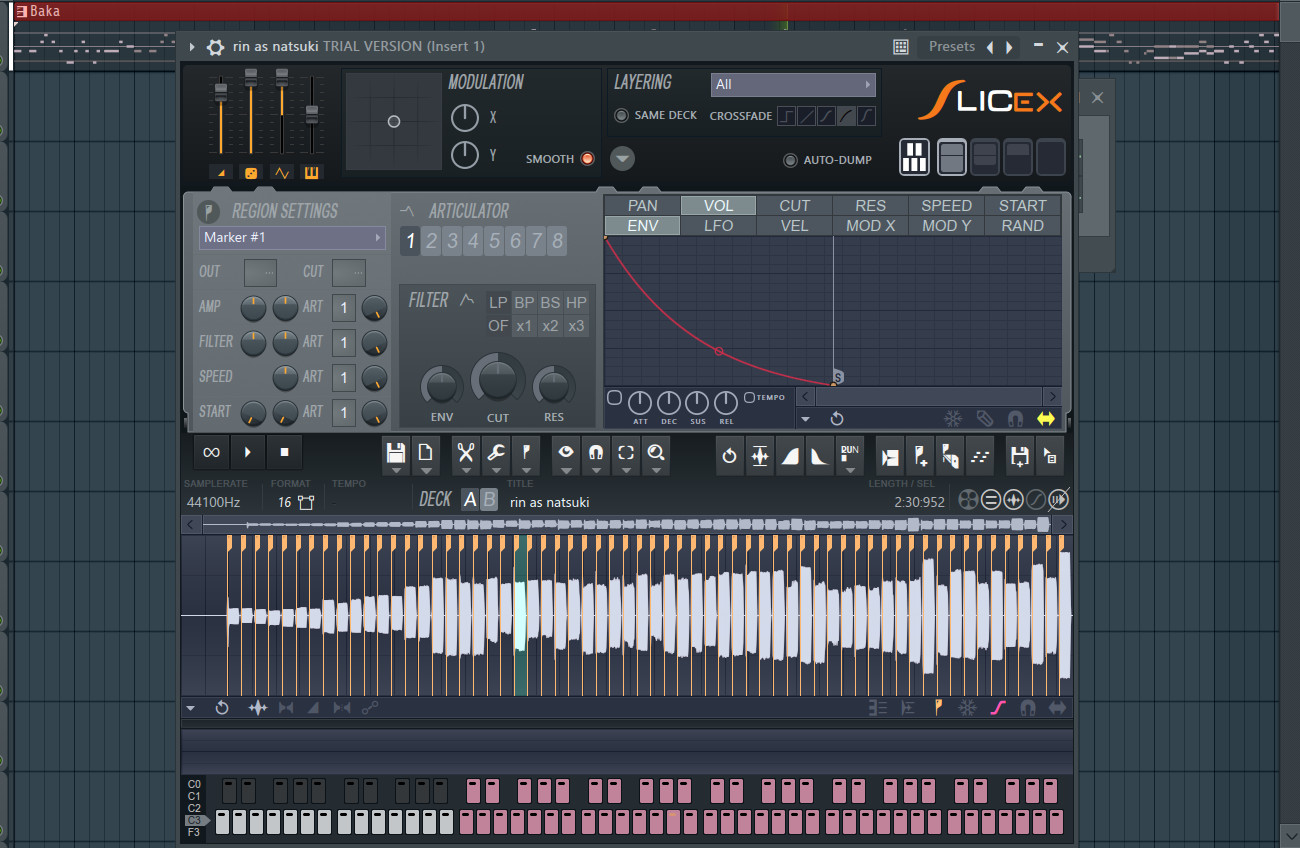
Task: Select the HP filter type
Action: [576, 302]
